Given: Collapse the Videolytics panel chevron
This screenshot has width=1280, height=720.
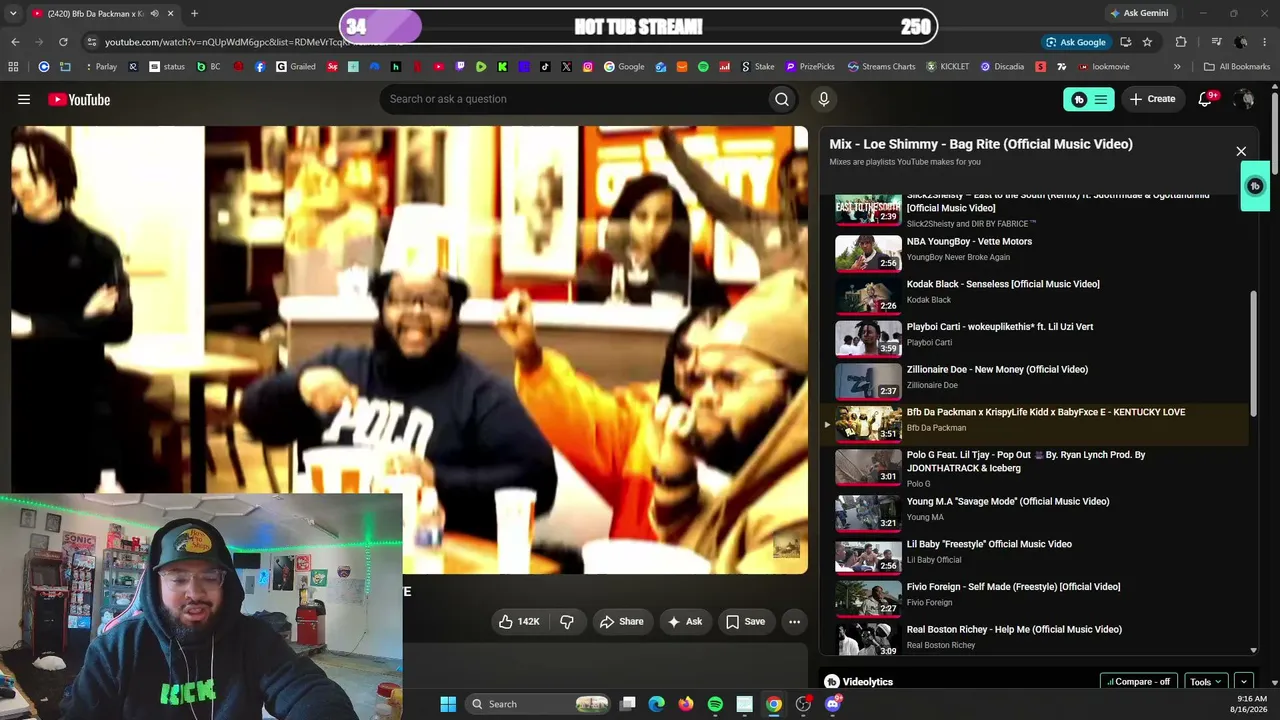Looking at the screenshot, I should click(x=1244, y=682).
